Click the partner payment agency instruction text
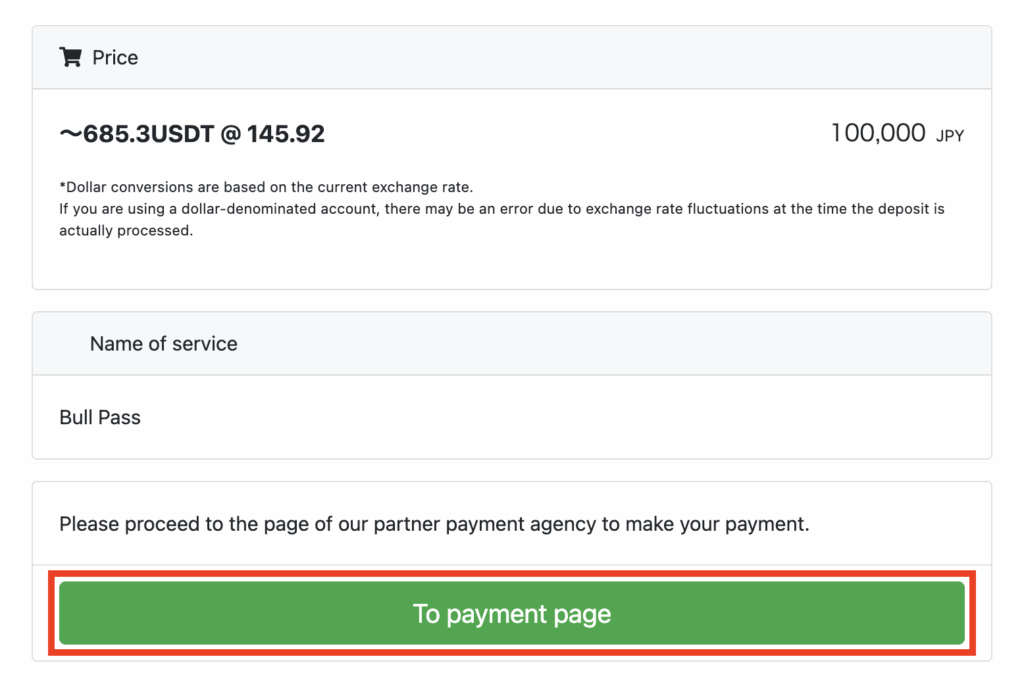1024x688 pixels. pyautogui.click(x=434, y=524)
